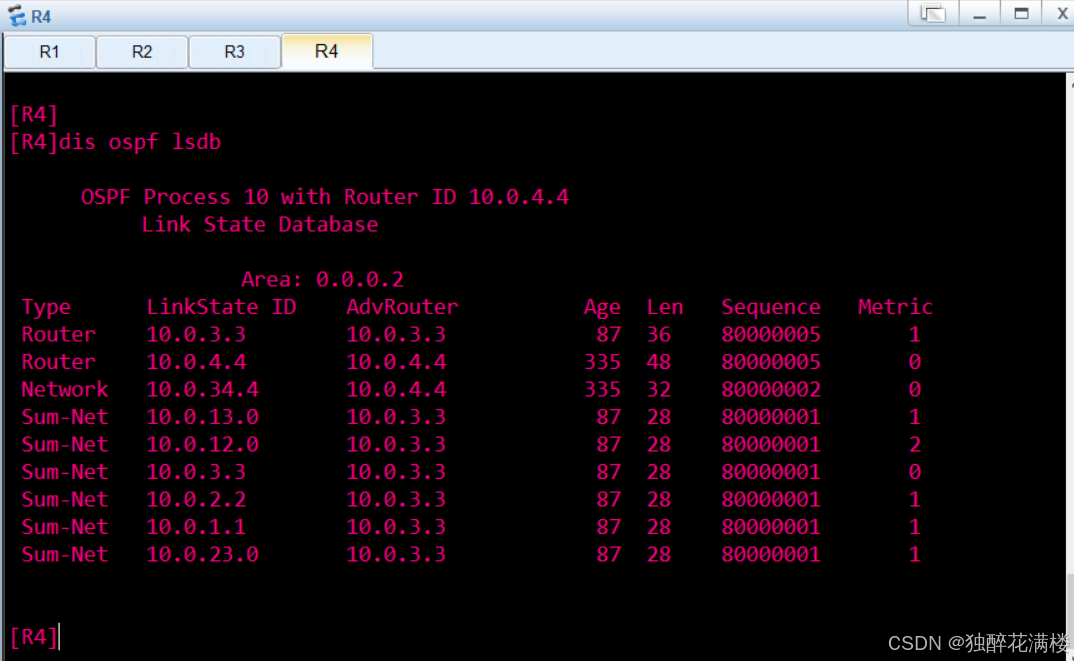Screen dimensions: 1074x661
Task: Click the R4 app icon in title bar
Action: click(x=16, y=16)
